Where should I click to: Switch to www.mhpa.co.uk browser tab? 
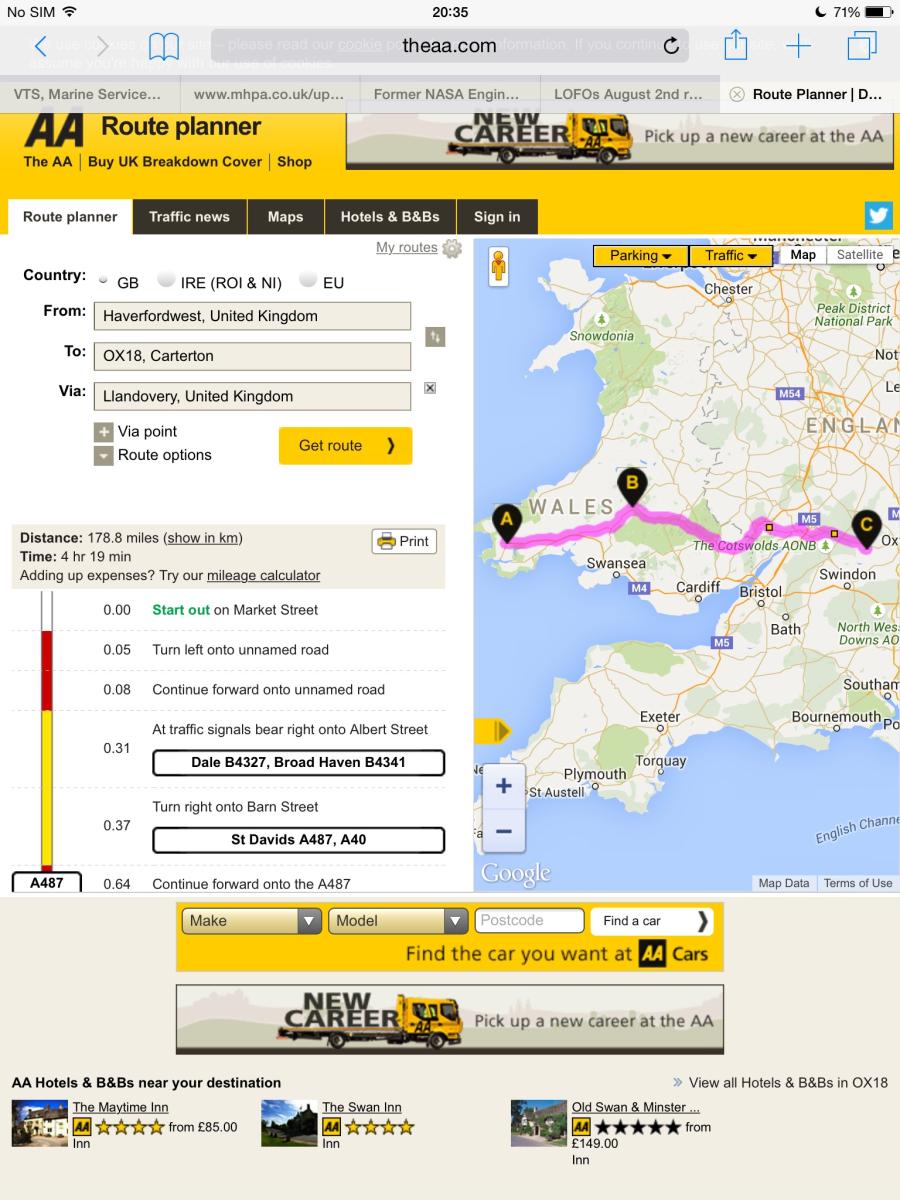pos(270,94)
